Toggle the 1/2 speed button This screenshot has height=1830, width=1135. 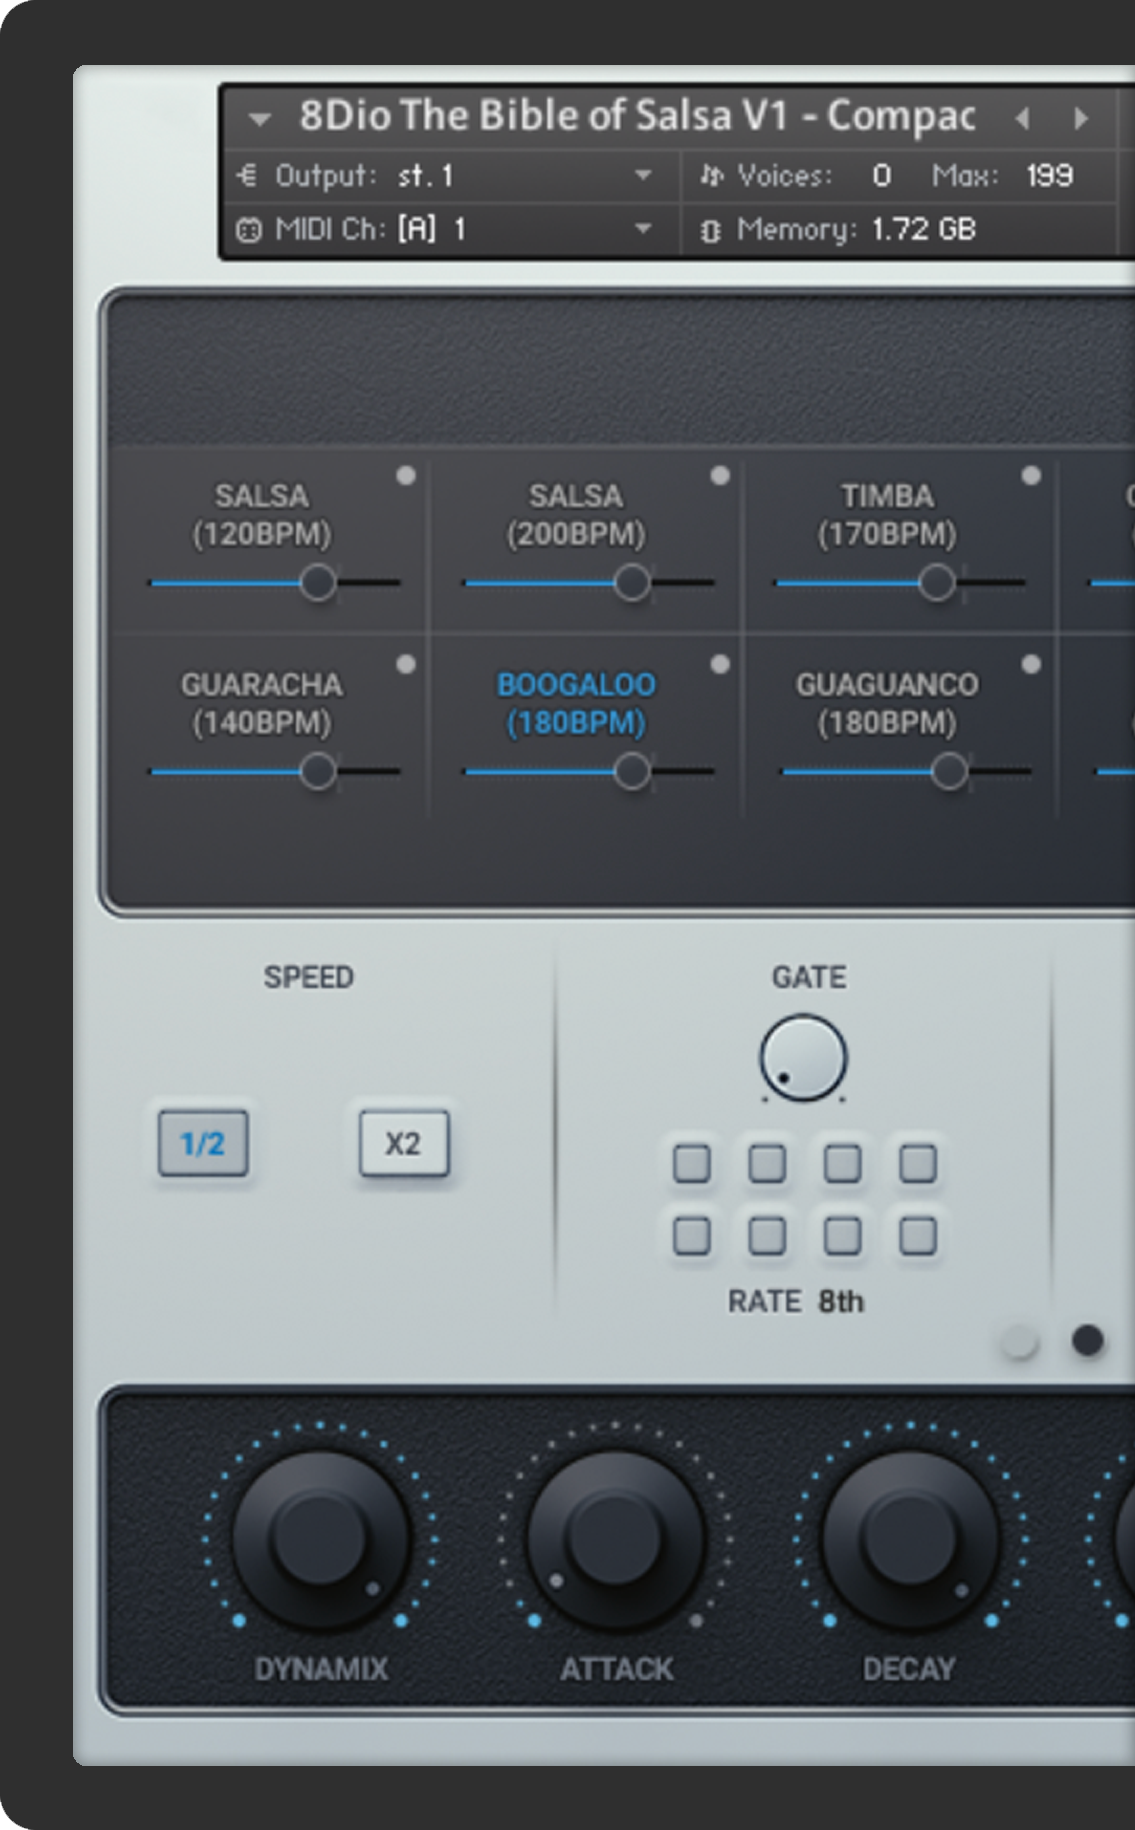pos(203,1143)
